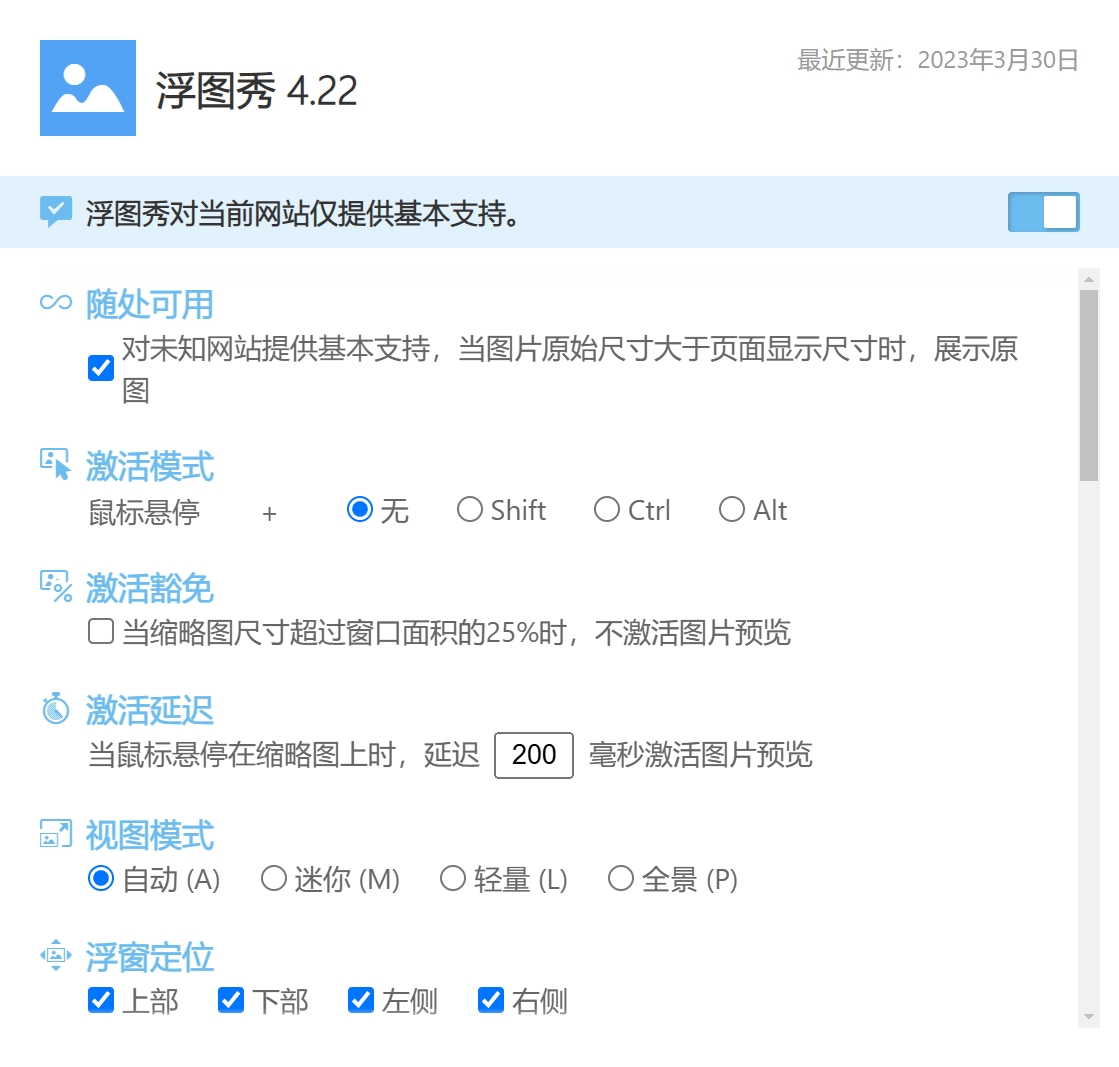
Task: Click the percent icon beside 激活豁免
Action: pos(54,588)
